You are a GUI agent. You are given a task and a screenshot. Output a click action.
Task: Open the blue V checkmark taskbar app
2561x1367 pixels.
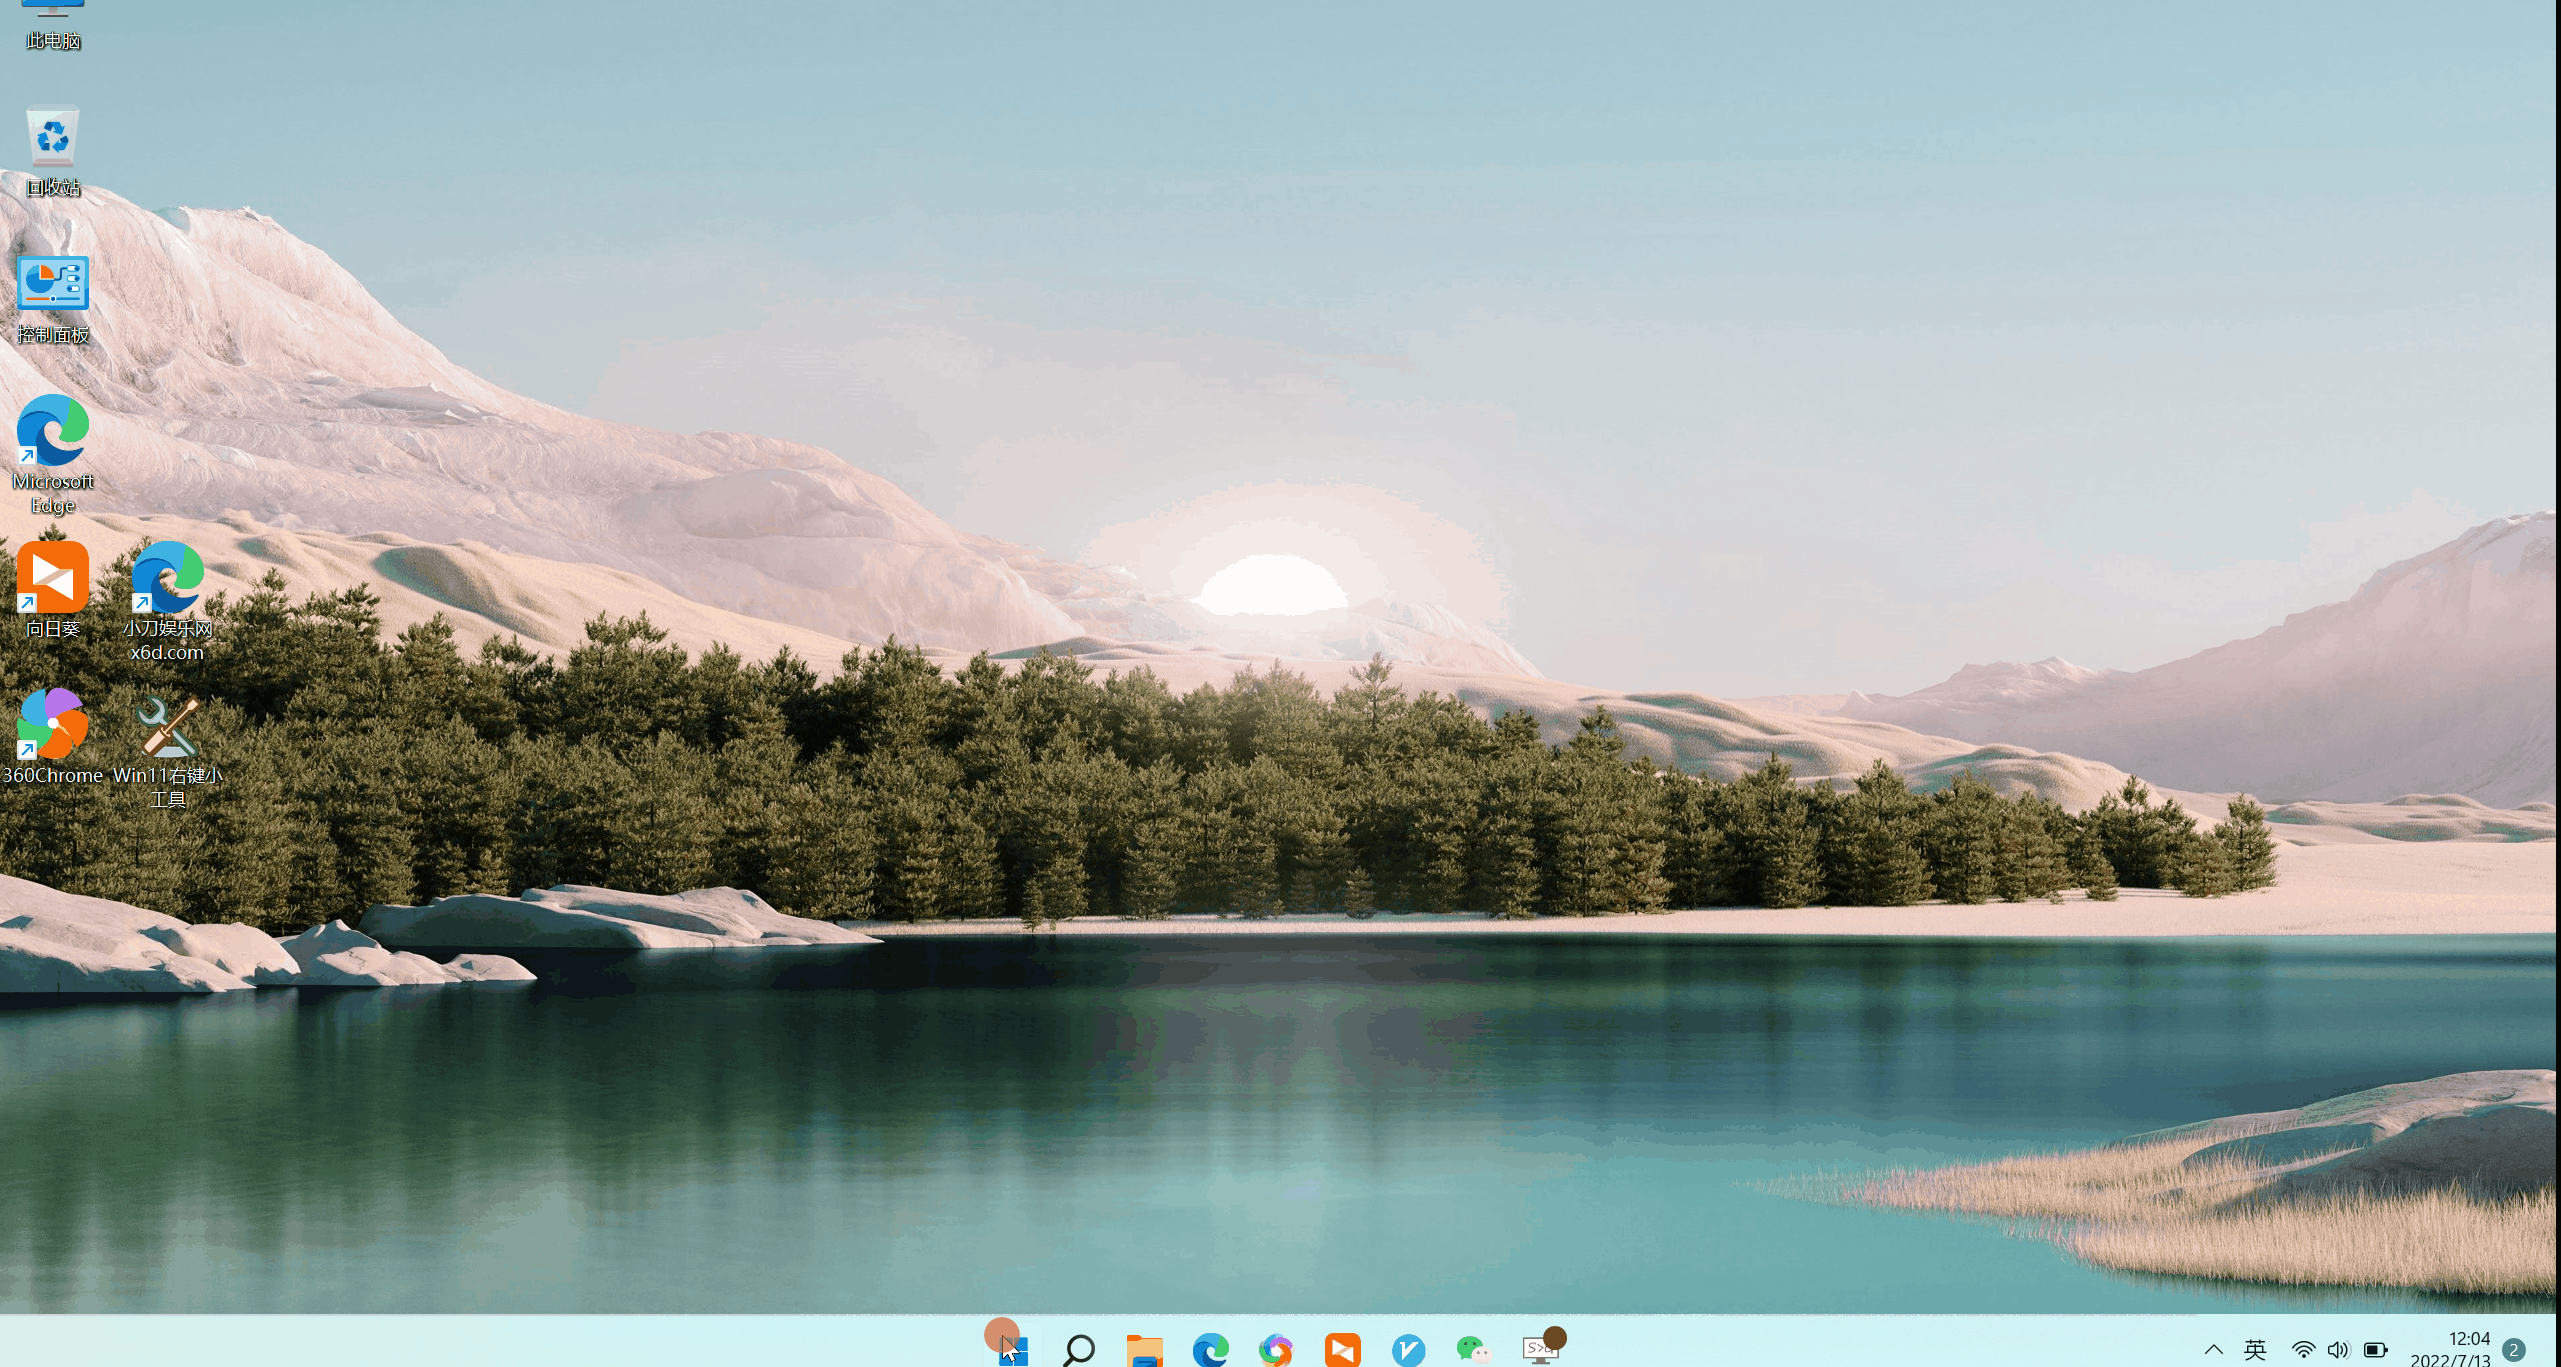click(x=1408, y=1350)
